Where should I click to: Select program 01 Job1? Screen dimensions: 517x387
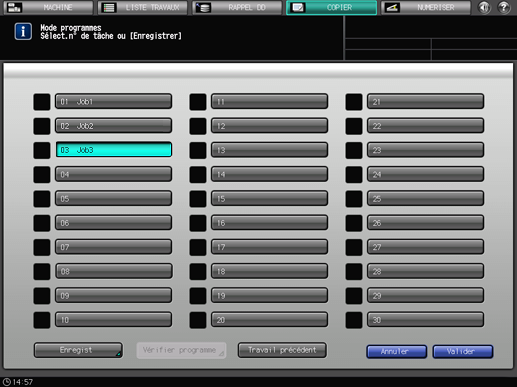tap(113, 102)
